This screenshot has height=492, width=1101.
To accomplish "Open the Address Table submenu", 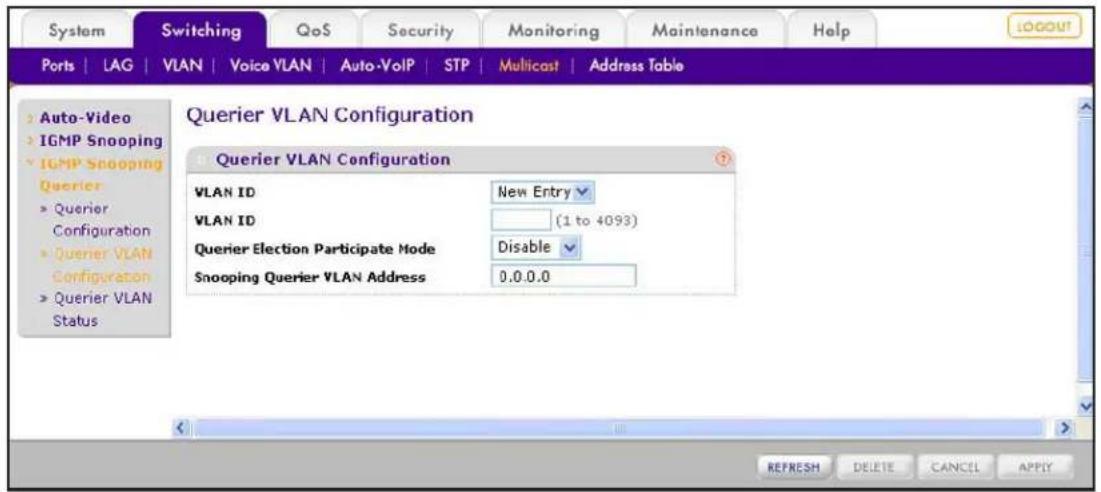I will pos(636,66).
